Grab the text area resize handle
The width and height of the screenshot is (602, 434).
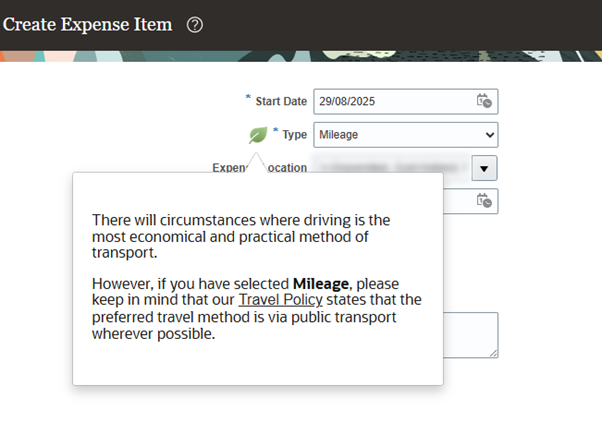[493, 352]
